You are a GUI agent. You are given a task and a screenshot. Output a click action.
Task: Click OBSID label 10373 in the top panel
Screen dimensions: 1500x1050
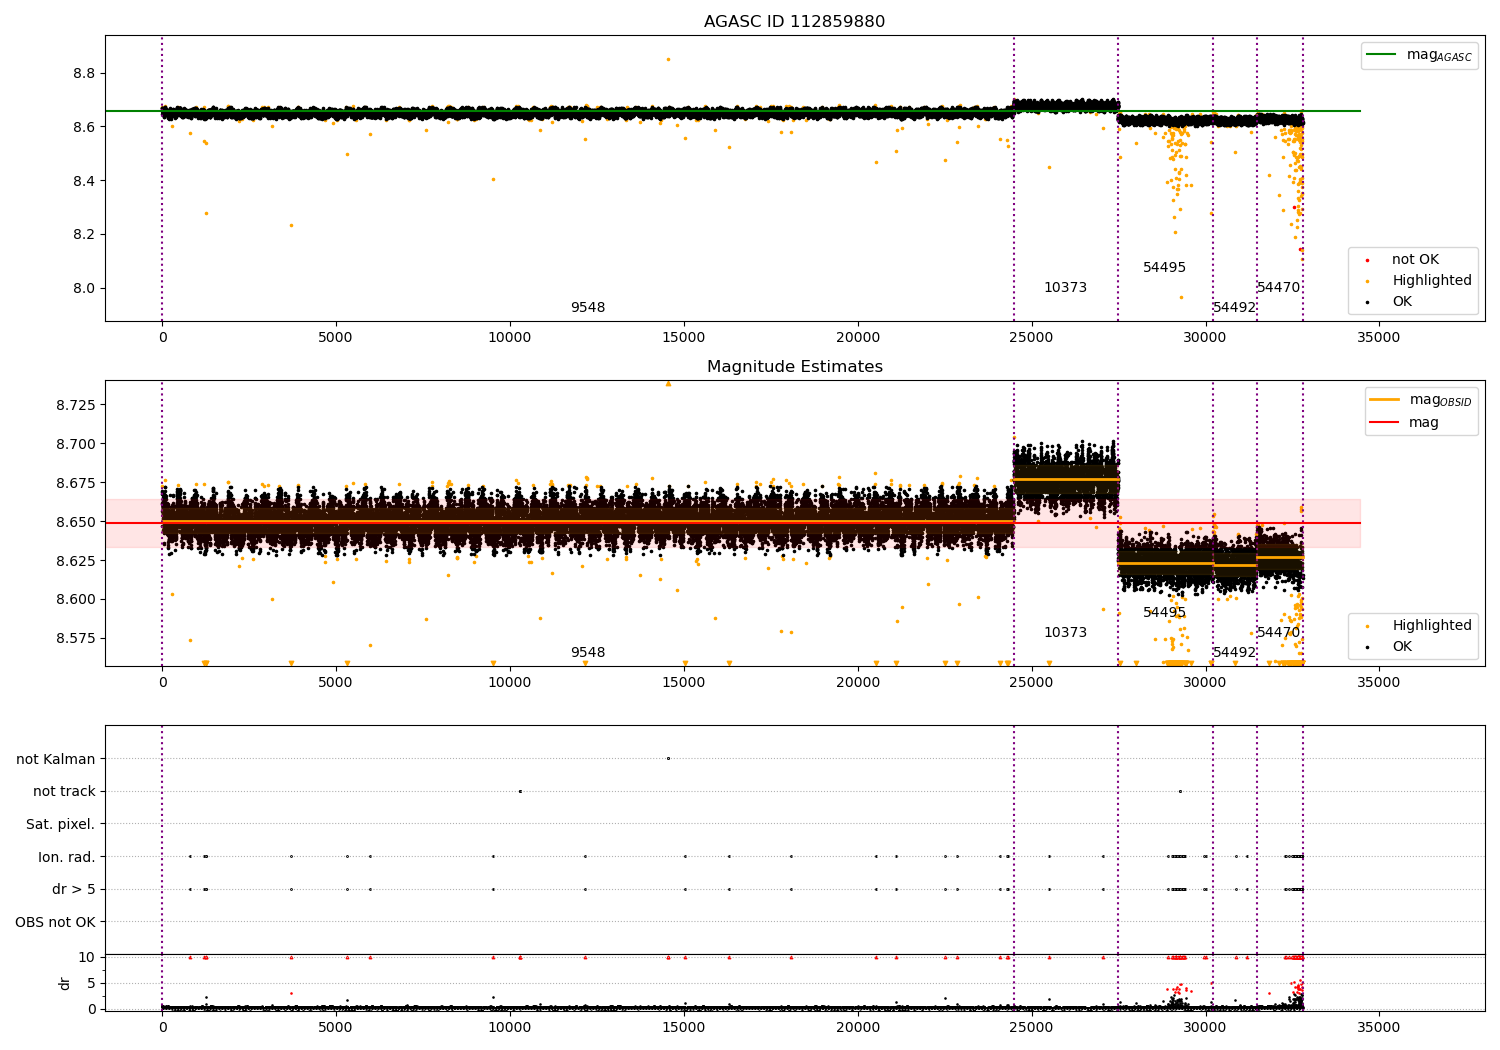point(1065,288)
